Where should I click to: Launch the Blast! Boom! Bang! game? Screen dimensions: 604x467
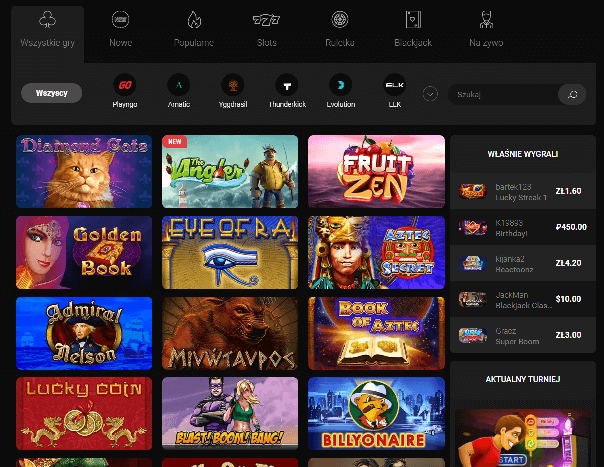230,413
